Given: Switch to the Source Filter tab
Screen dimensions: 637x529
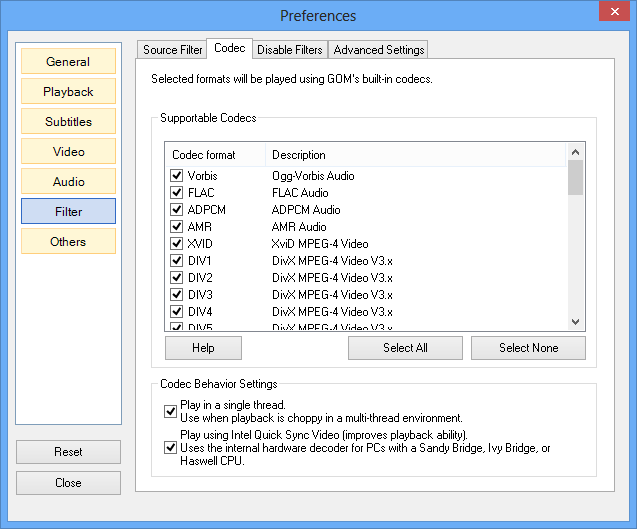Looking at the screenshot, I should [x=173, y=49].
